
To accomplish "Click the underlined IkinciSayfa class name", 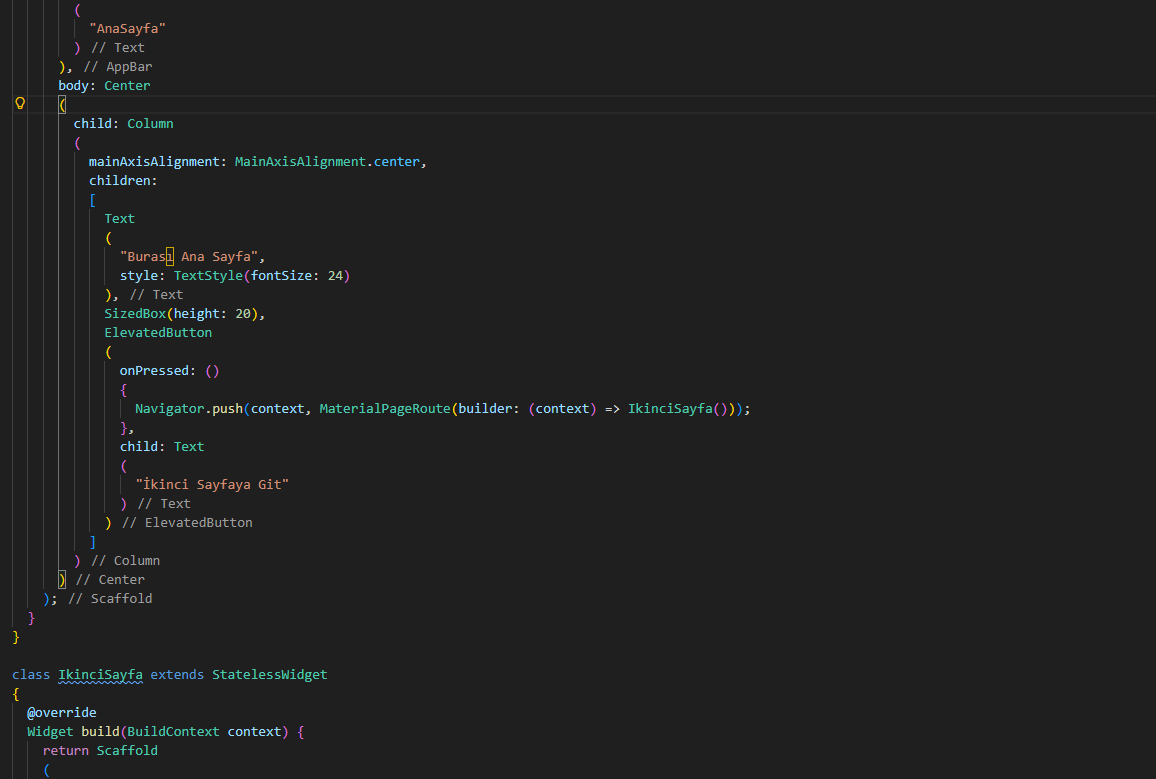I will 100,675.
